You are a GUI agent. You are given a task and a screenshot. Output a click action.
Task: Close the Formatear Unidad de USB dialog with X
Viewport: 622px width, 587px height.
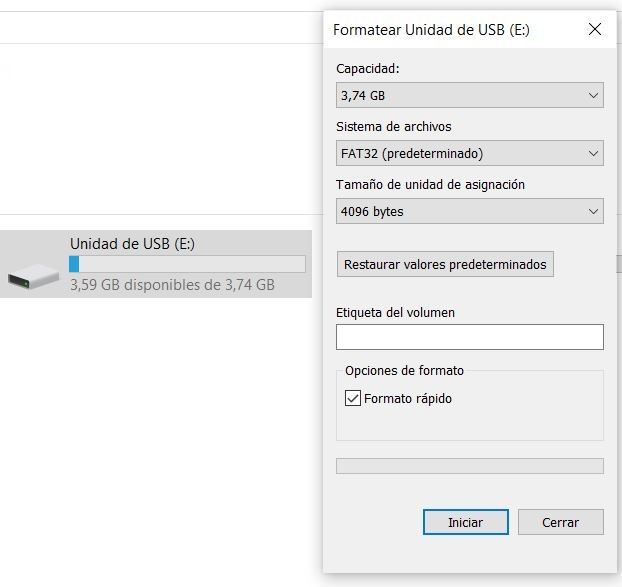595,29
